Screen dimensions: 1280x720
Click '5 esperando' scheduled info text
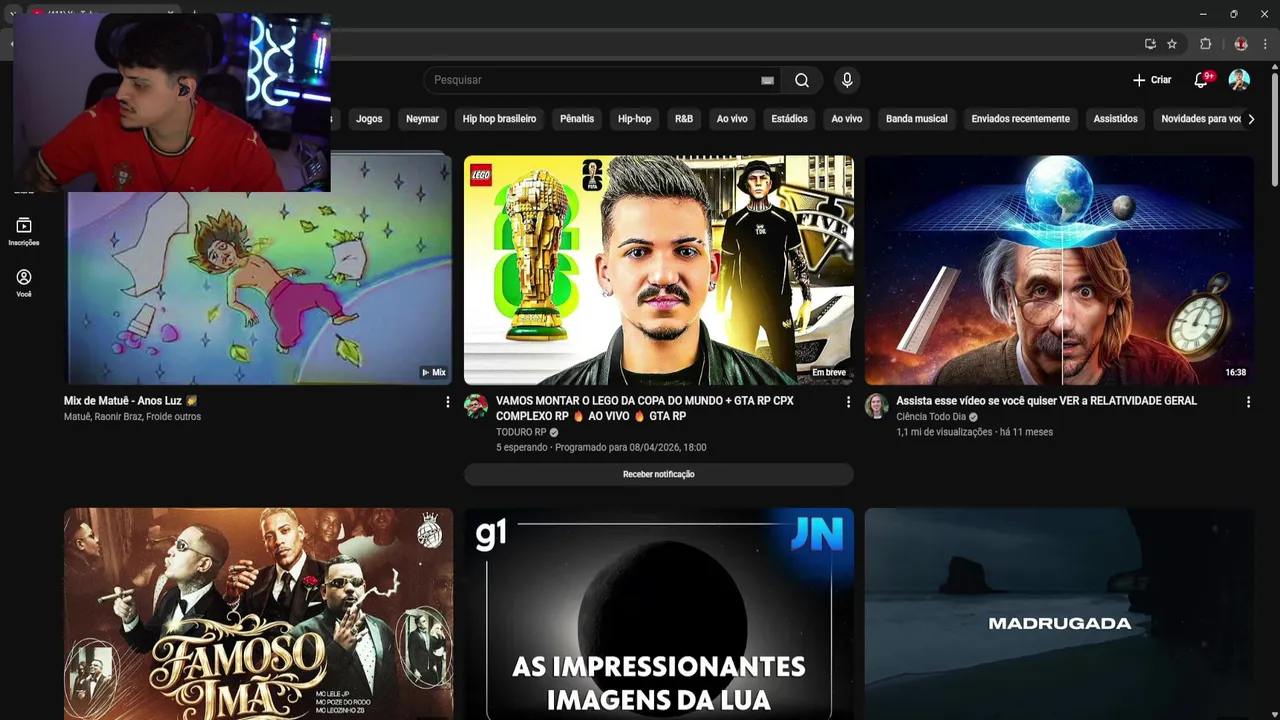(601, 447)
